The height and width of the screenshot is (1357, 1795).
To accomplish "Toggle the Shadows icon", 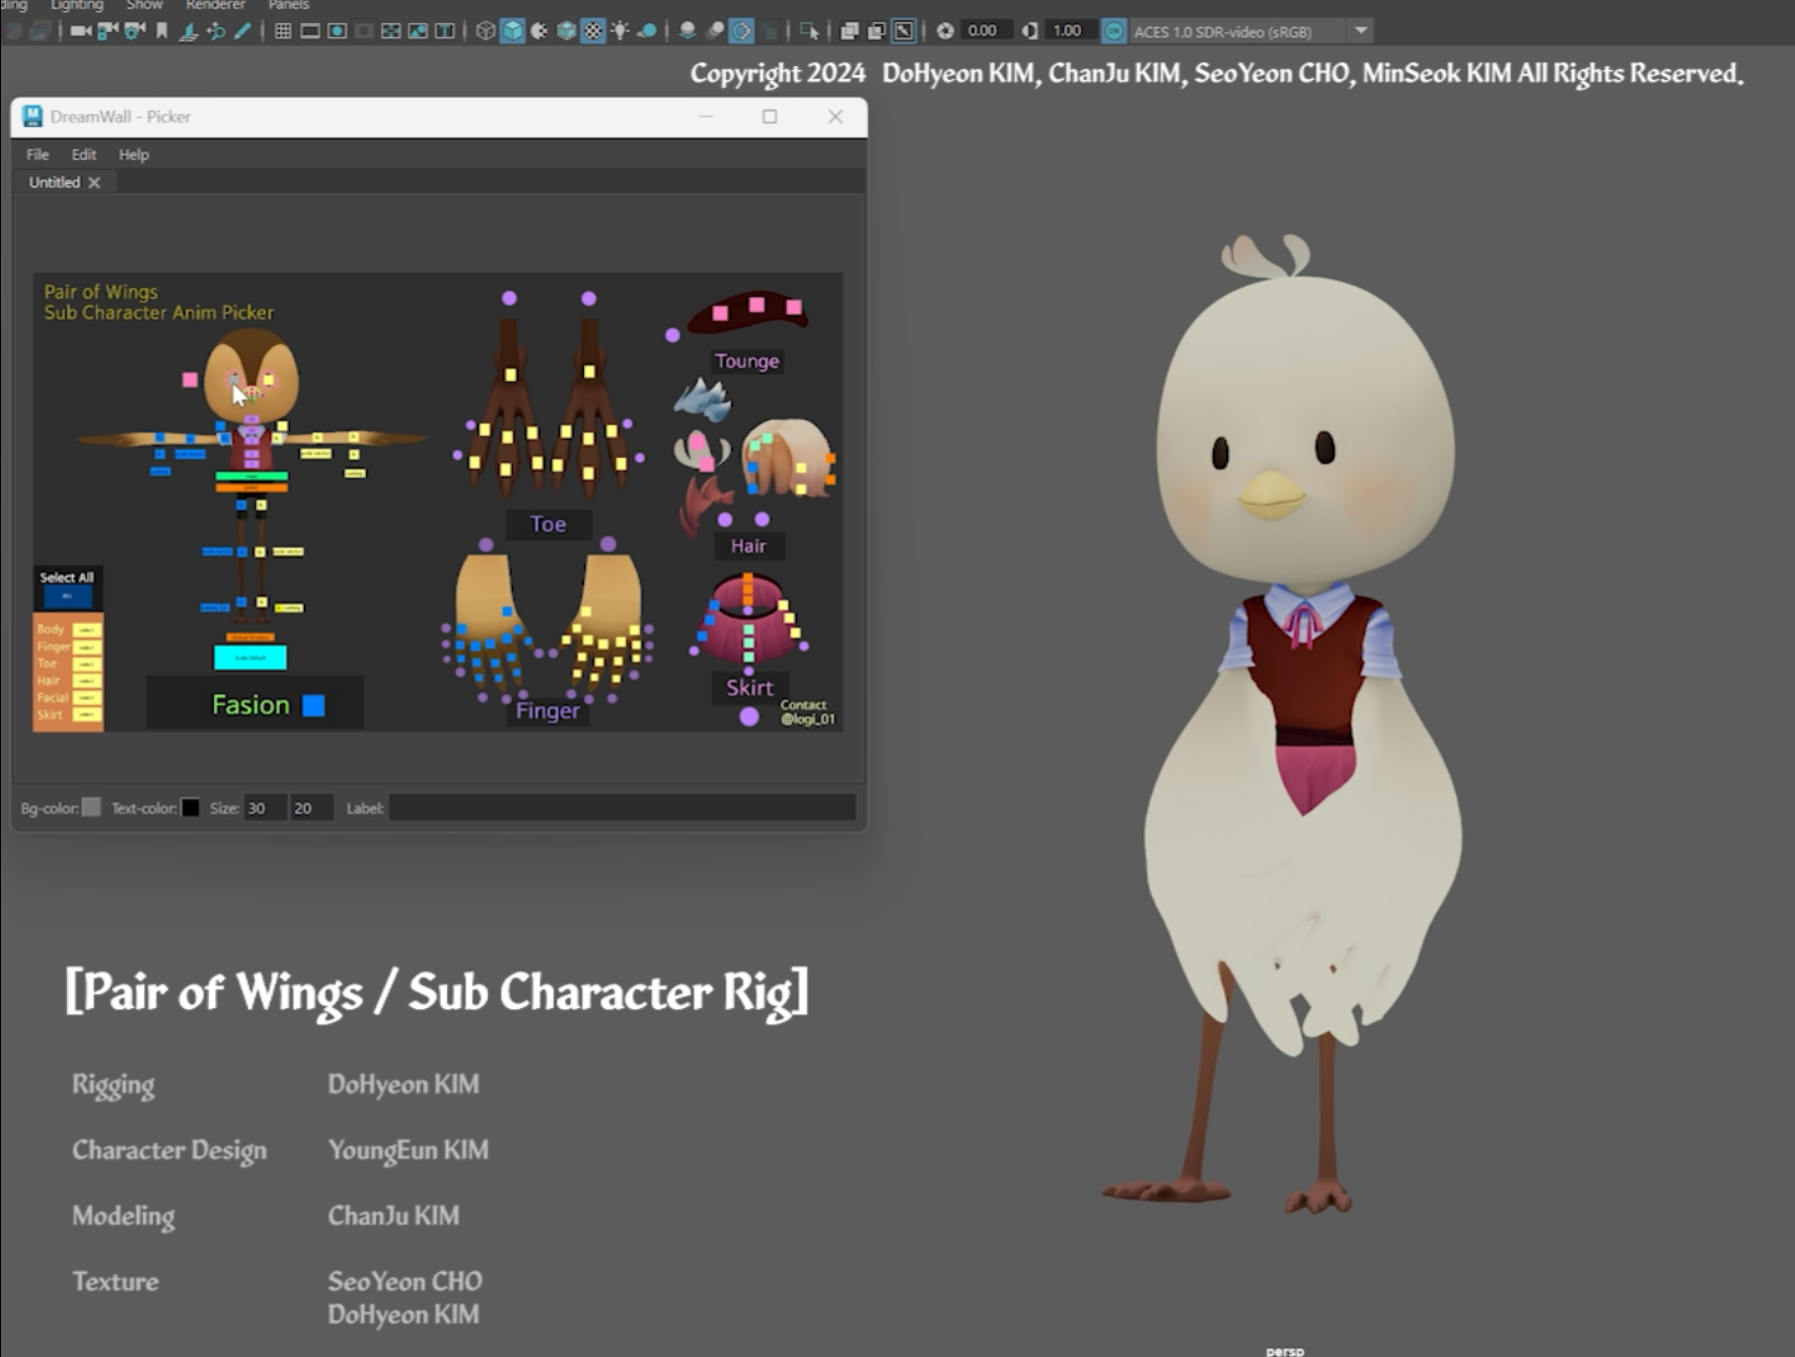I will point(647,31).
